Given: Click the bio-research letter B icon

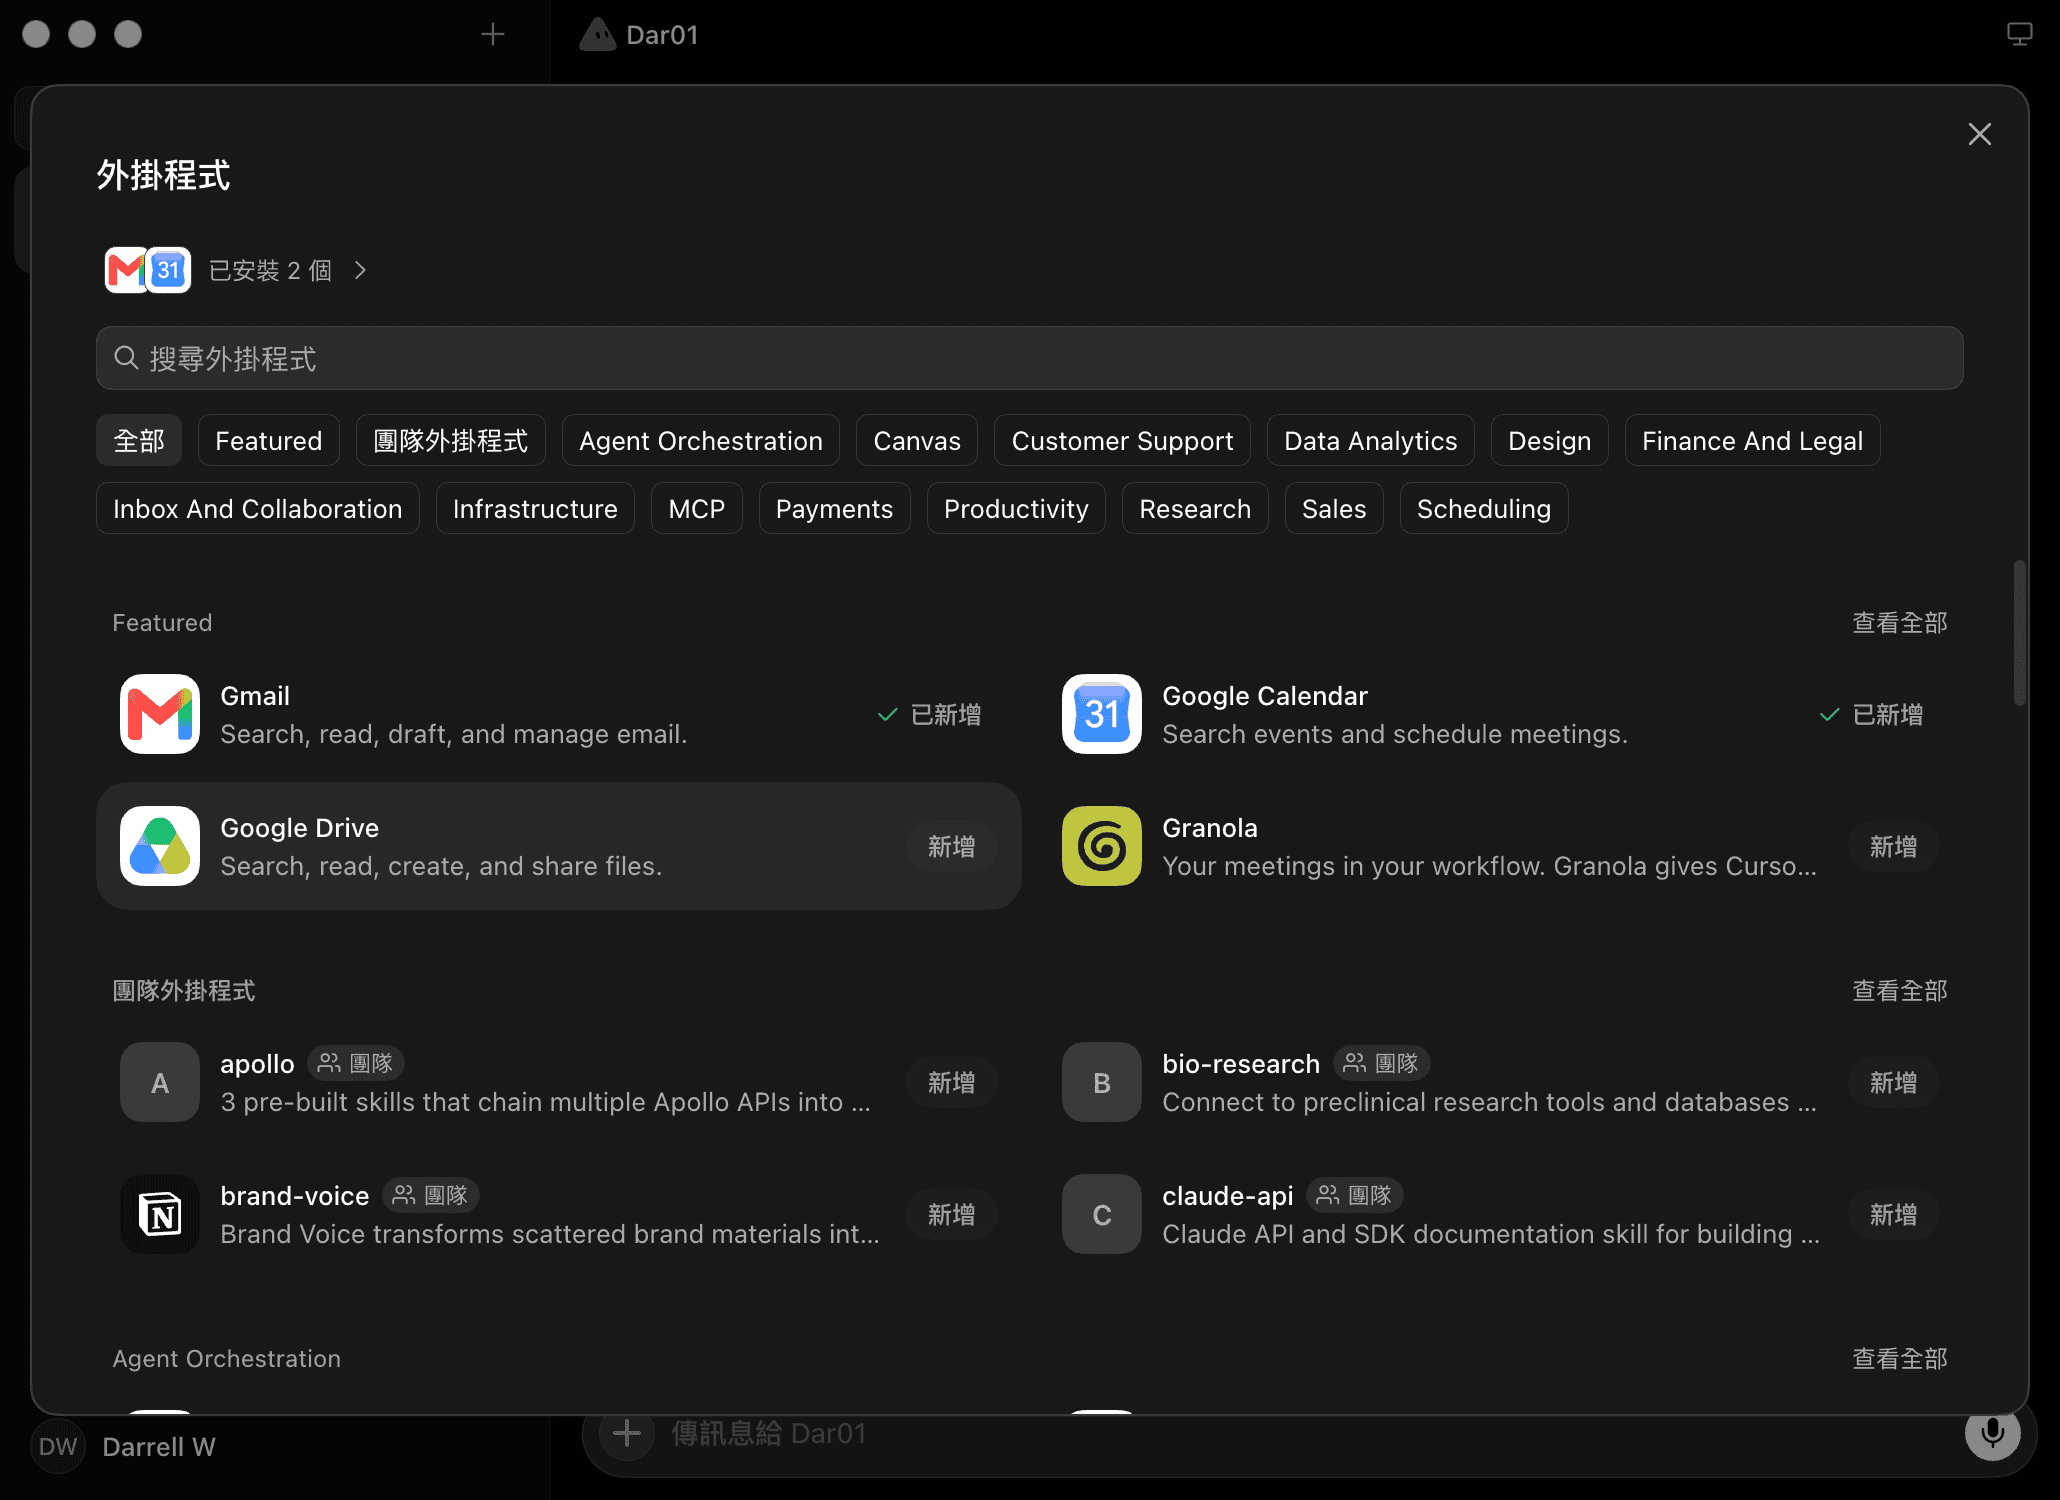Looking at the screenshot, I should pos(1102,1082).
